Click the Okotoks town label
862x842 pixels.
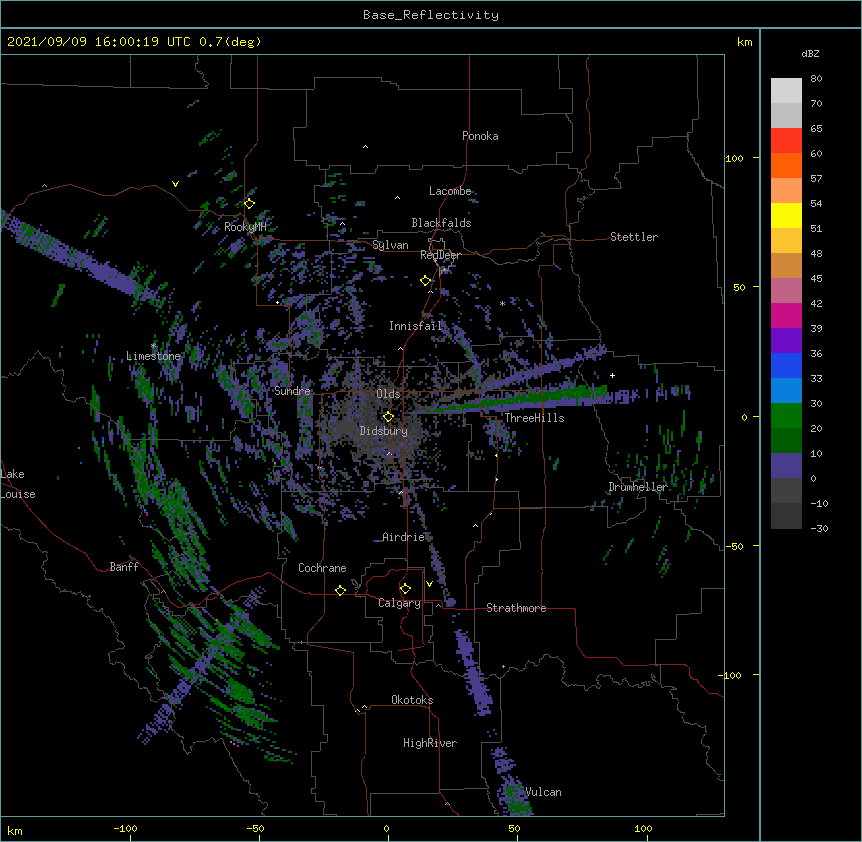click(x=412, y=700)
